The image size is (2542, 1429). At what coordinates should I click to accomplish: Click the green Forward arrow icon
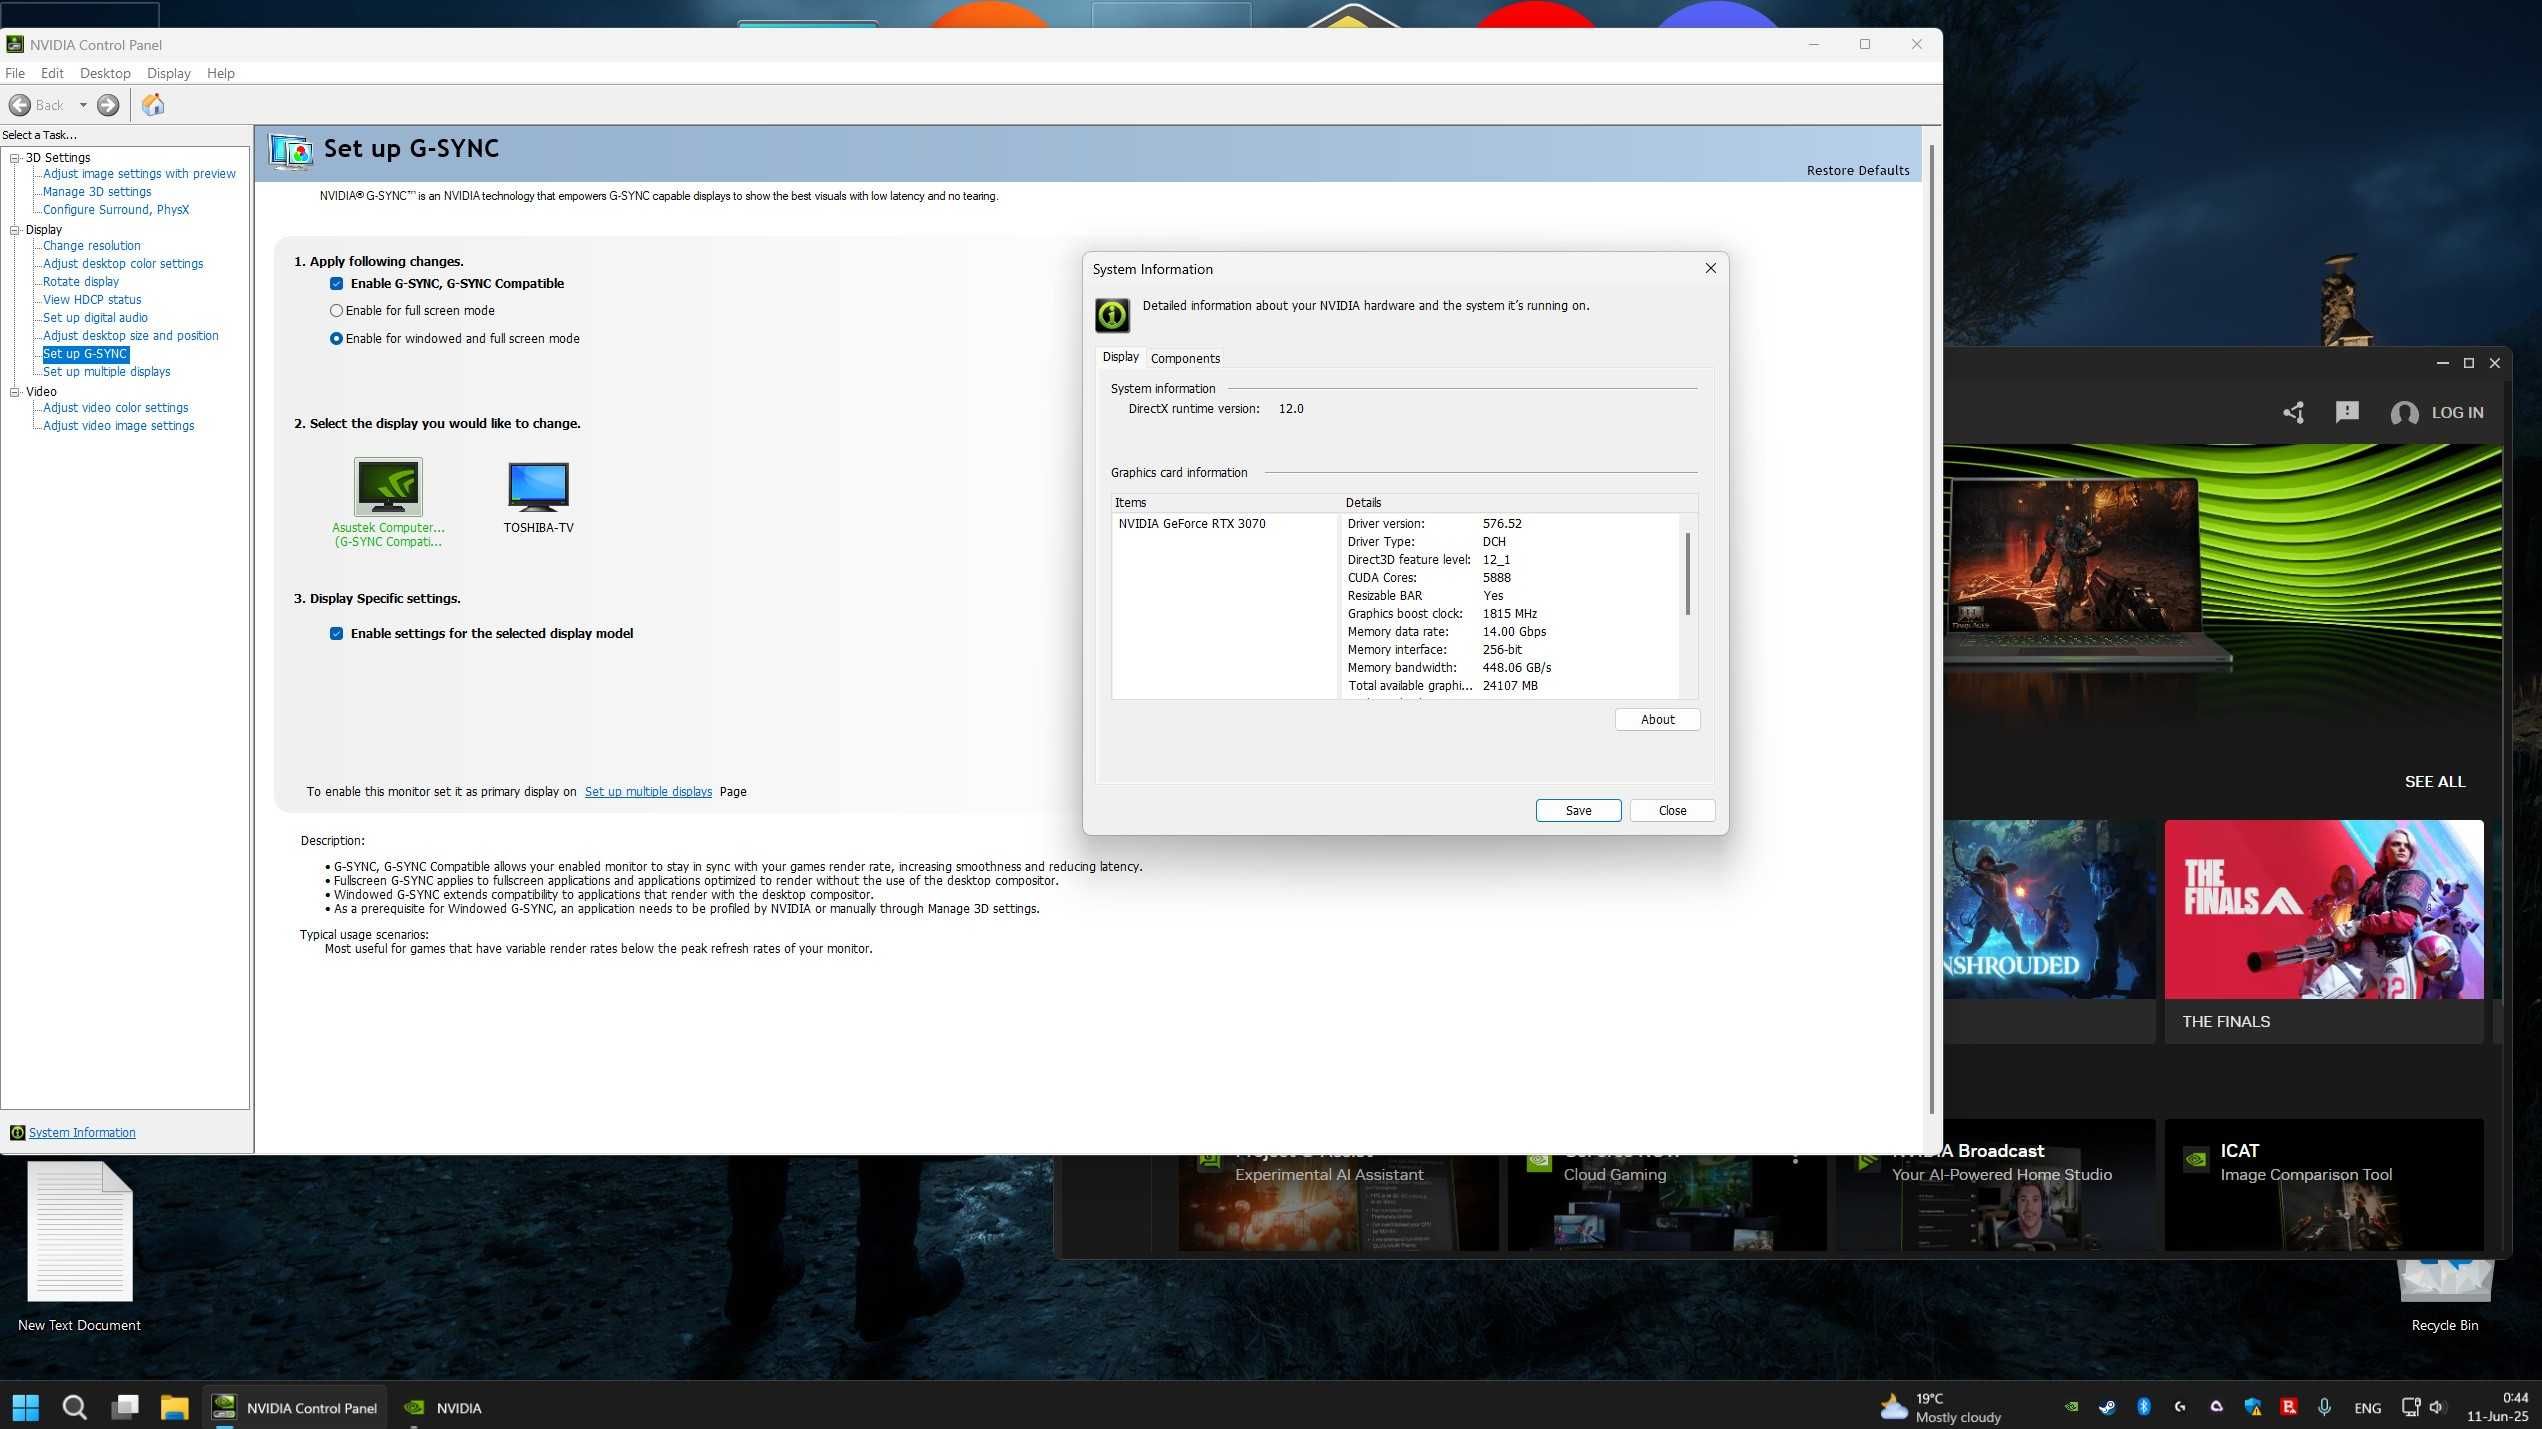coord(108,105)
